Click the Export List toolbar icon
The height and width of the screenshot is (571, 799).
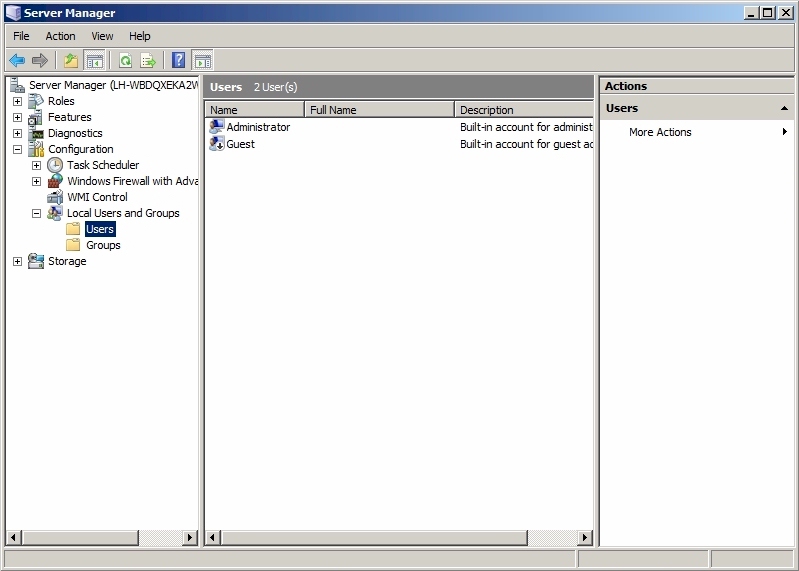click(148, 61)
